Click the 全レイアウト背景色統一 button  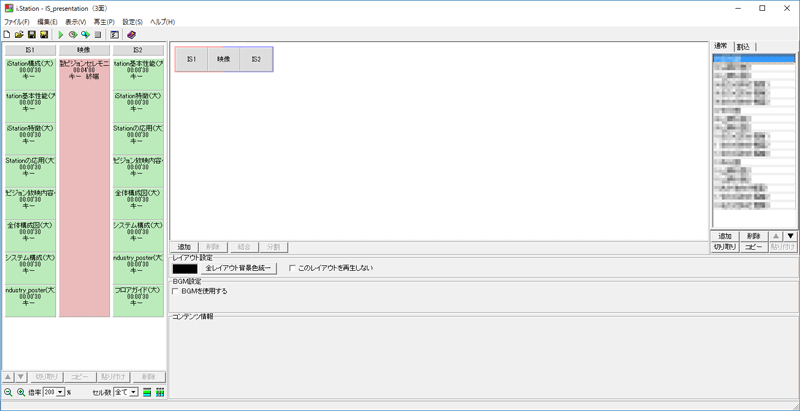click(x=239, y=268)
